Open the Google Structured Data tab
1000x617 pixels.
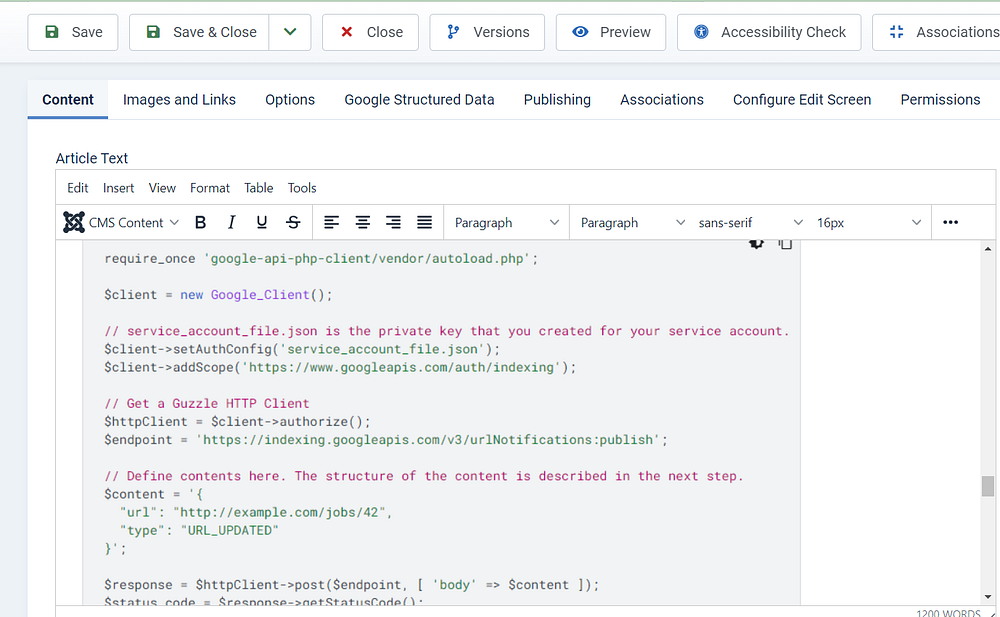pos(419,100)
